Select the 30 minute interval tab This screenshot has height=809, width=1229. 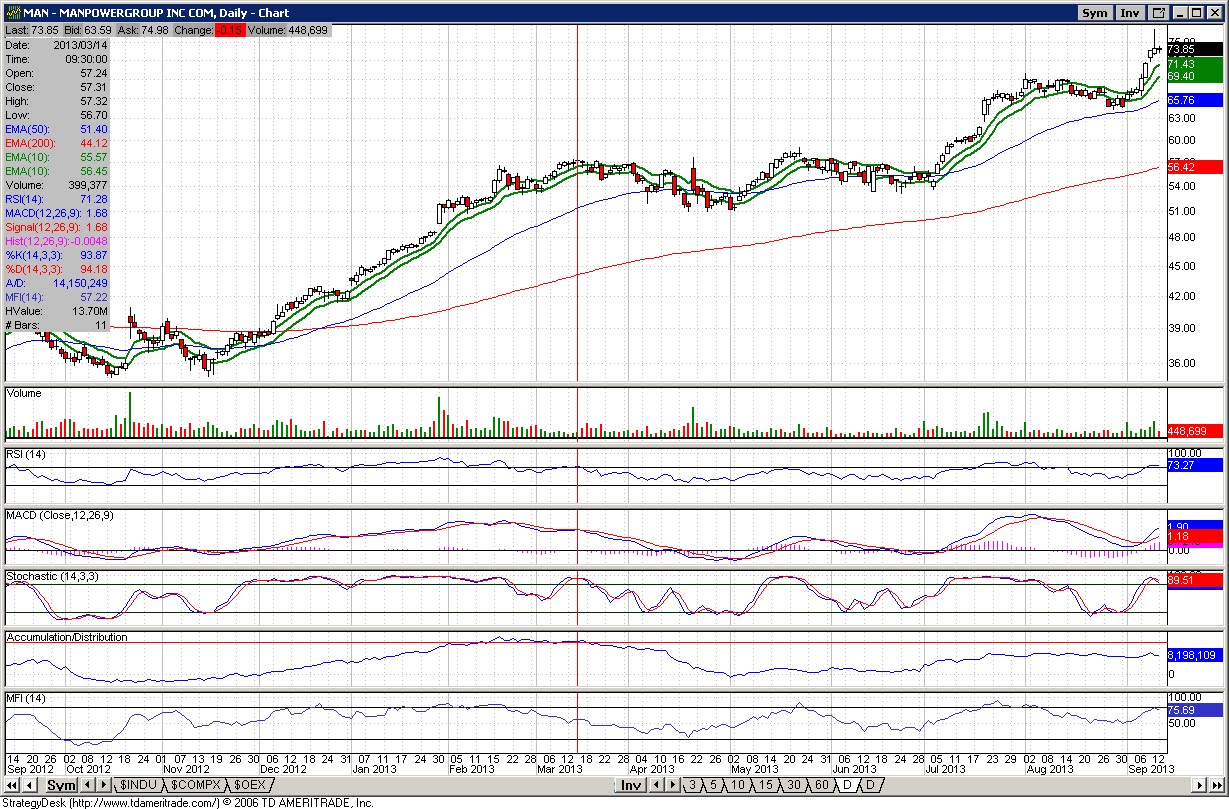pyautogui.click(x=794, y=785)
